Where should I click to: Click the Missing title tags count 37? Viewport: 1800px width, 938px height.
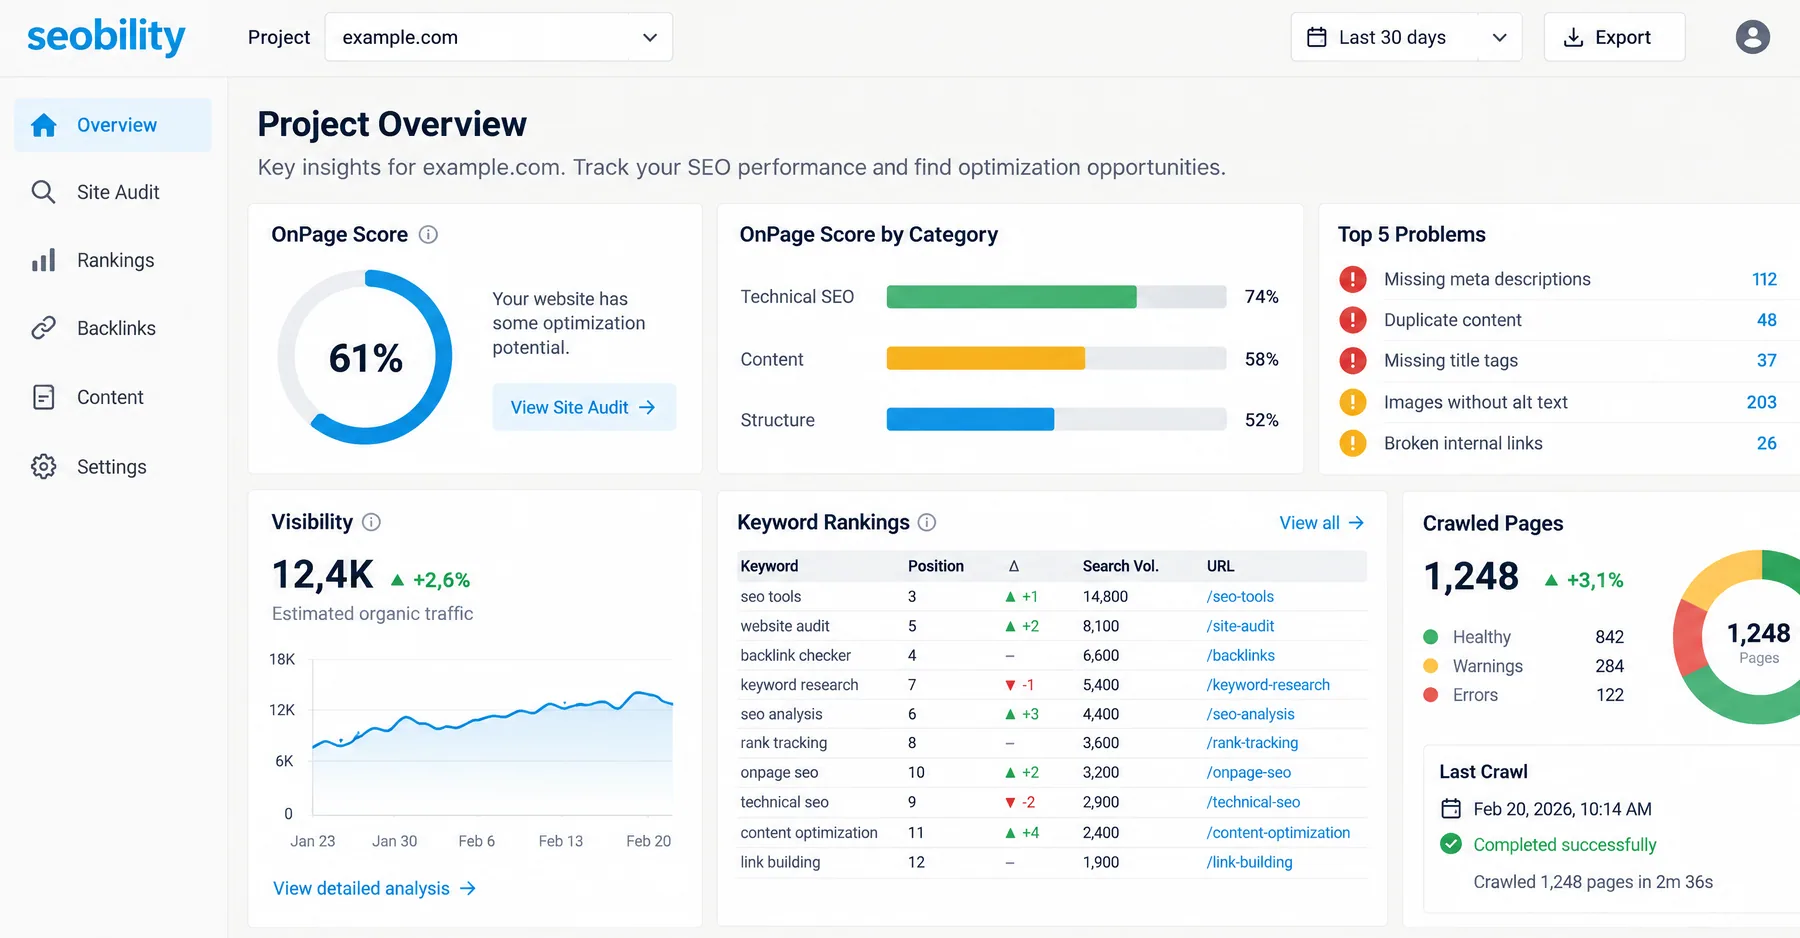pos(1766,360)
